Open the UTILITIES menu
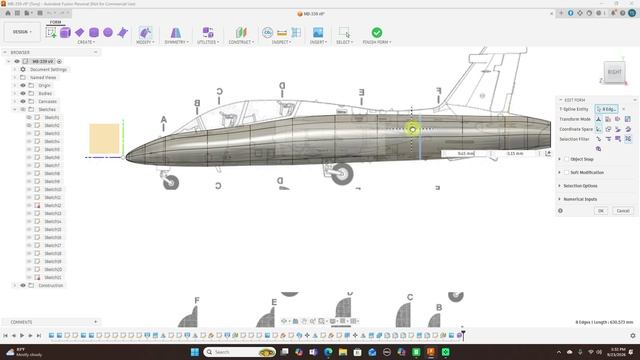Viewport: 640px width, 360px height. pos(208,42)
